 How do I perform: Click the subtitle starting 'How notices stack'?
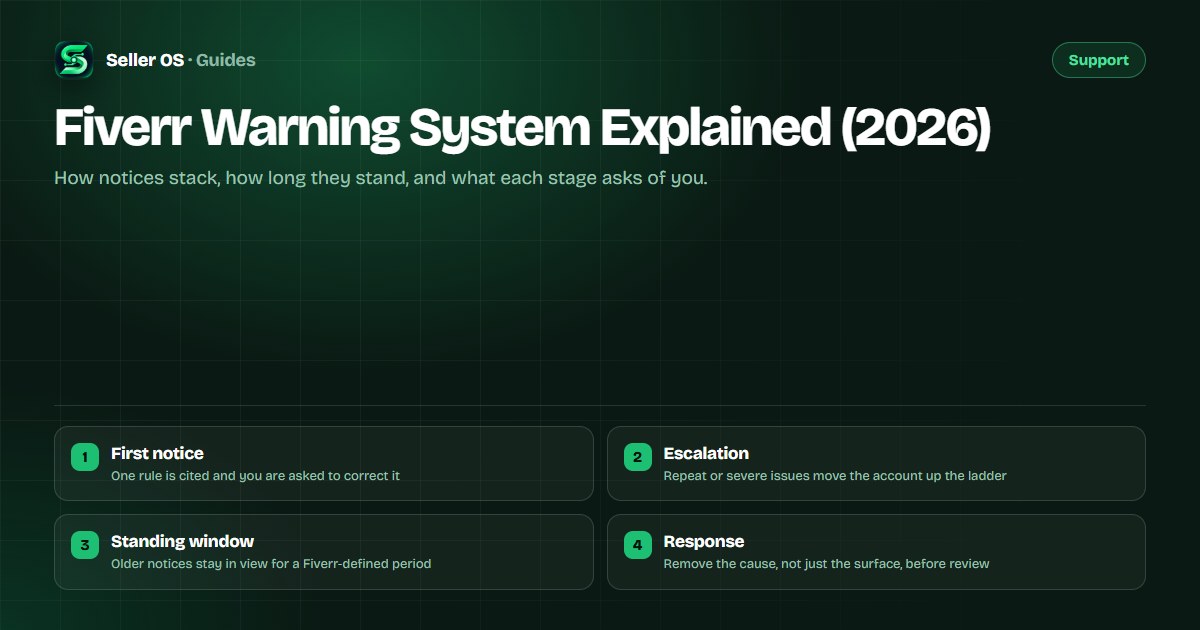(x=381, y=179)
